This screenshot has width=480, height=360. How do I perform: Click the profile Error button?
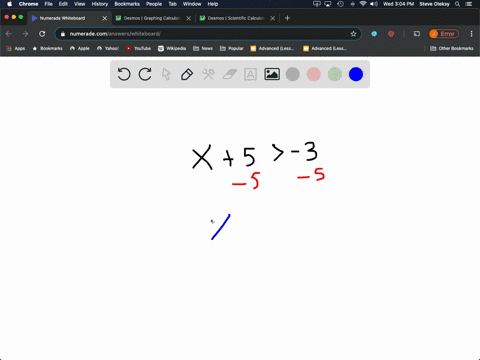(x=444, y=34)
